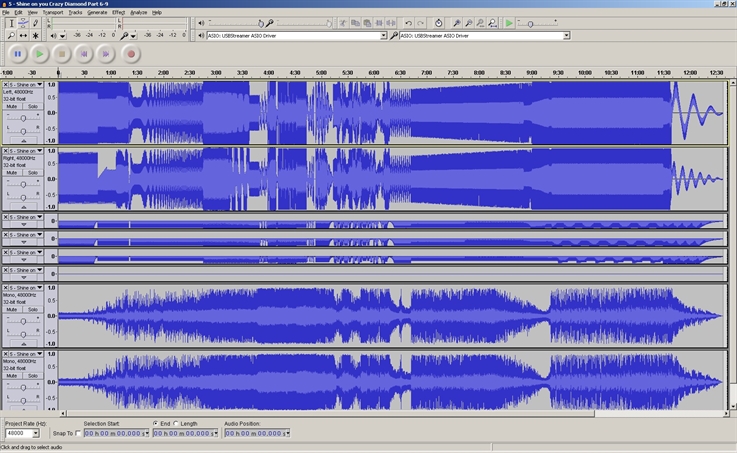
Task: Click the Undo toolbar icon
Action: click(408, 23)
